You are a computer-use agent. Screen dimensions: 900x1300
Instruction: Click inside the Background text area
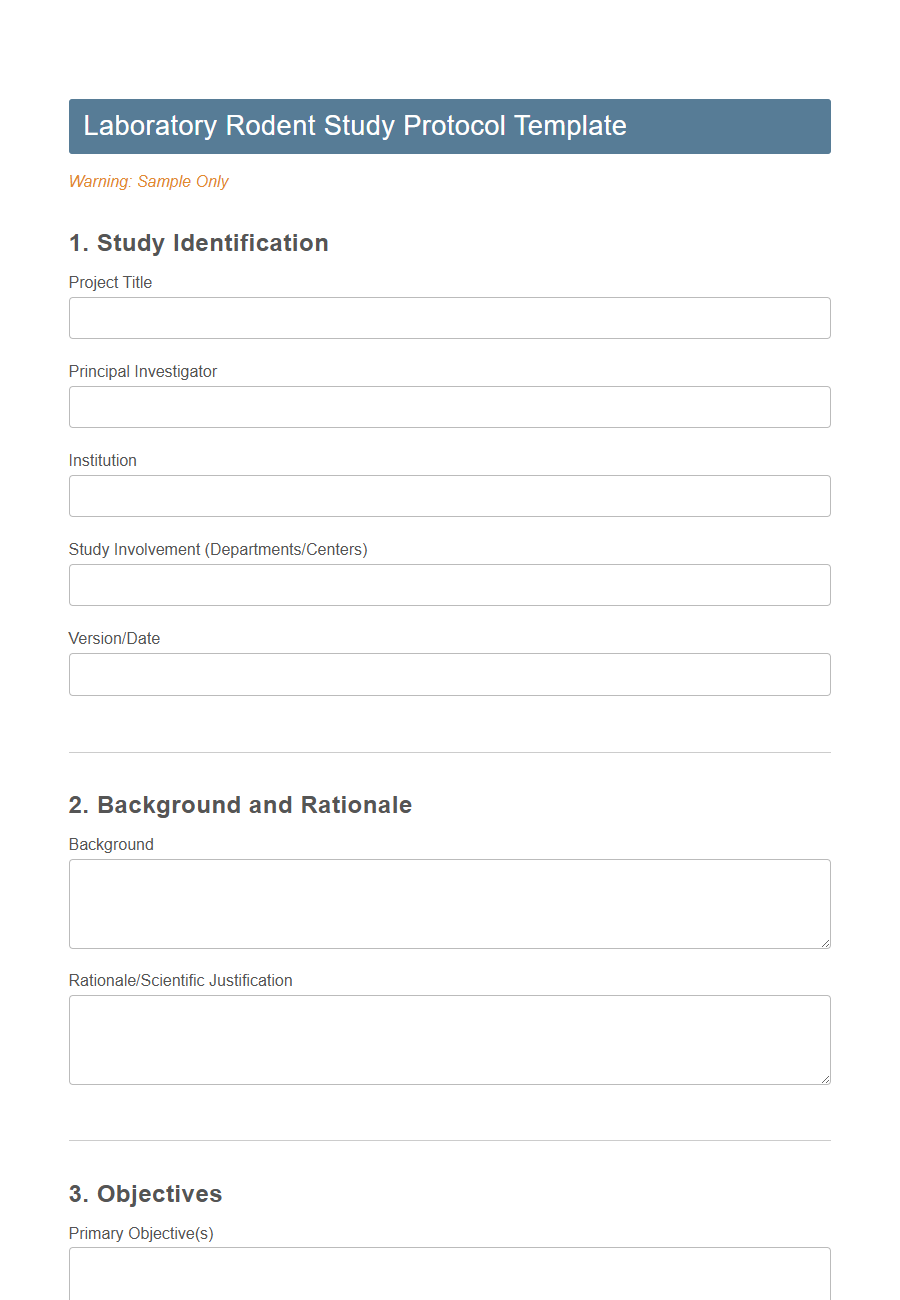(x=449, y=900)
